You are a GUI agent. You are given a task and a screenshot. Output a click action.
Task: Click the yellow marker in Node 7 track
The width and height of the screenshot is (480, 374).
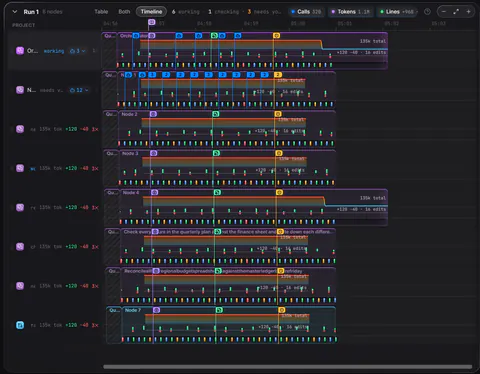tap(282, 310)
